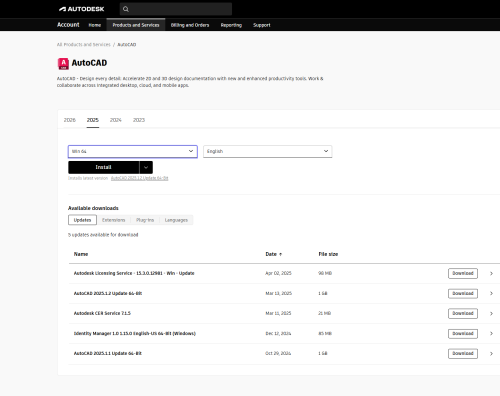Click the black Install button
This screenshot has width=500, height=396.
pos(104,167)
